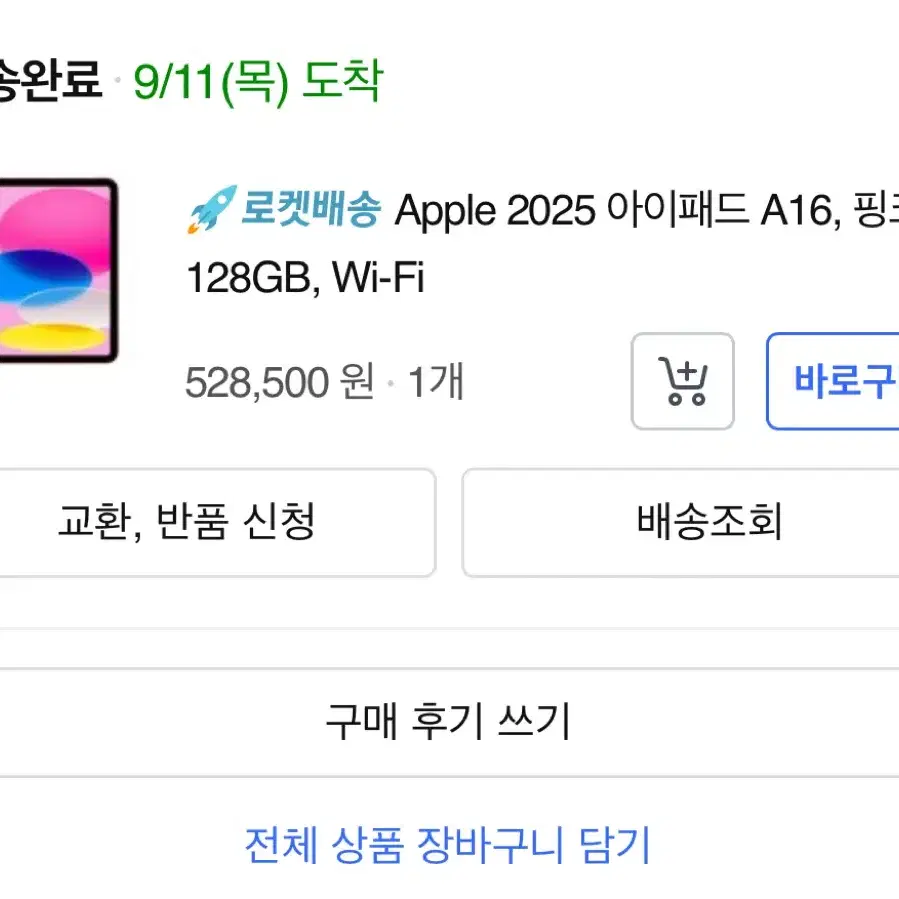Open product details from 128GB, Wi-Fi text
Viewport: 899px width, 899px height.
pos(305,278)
